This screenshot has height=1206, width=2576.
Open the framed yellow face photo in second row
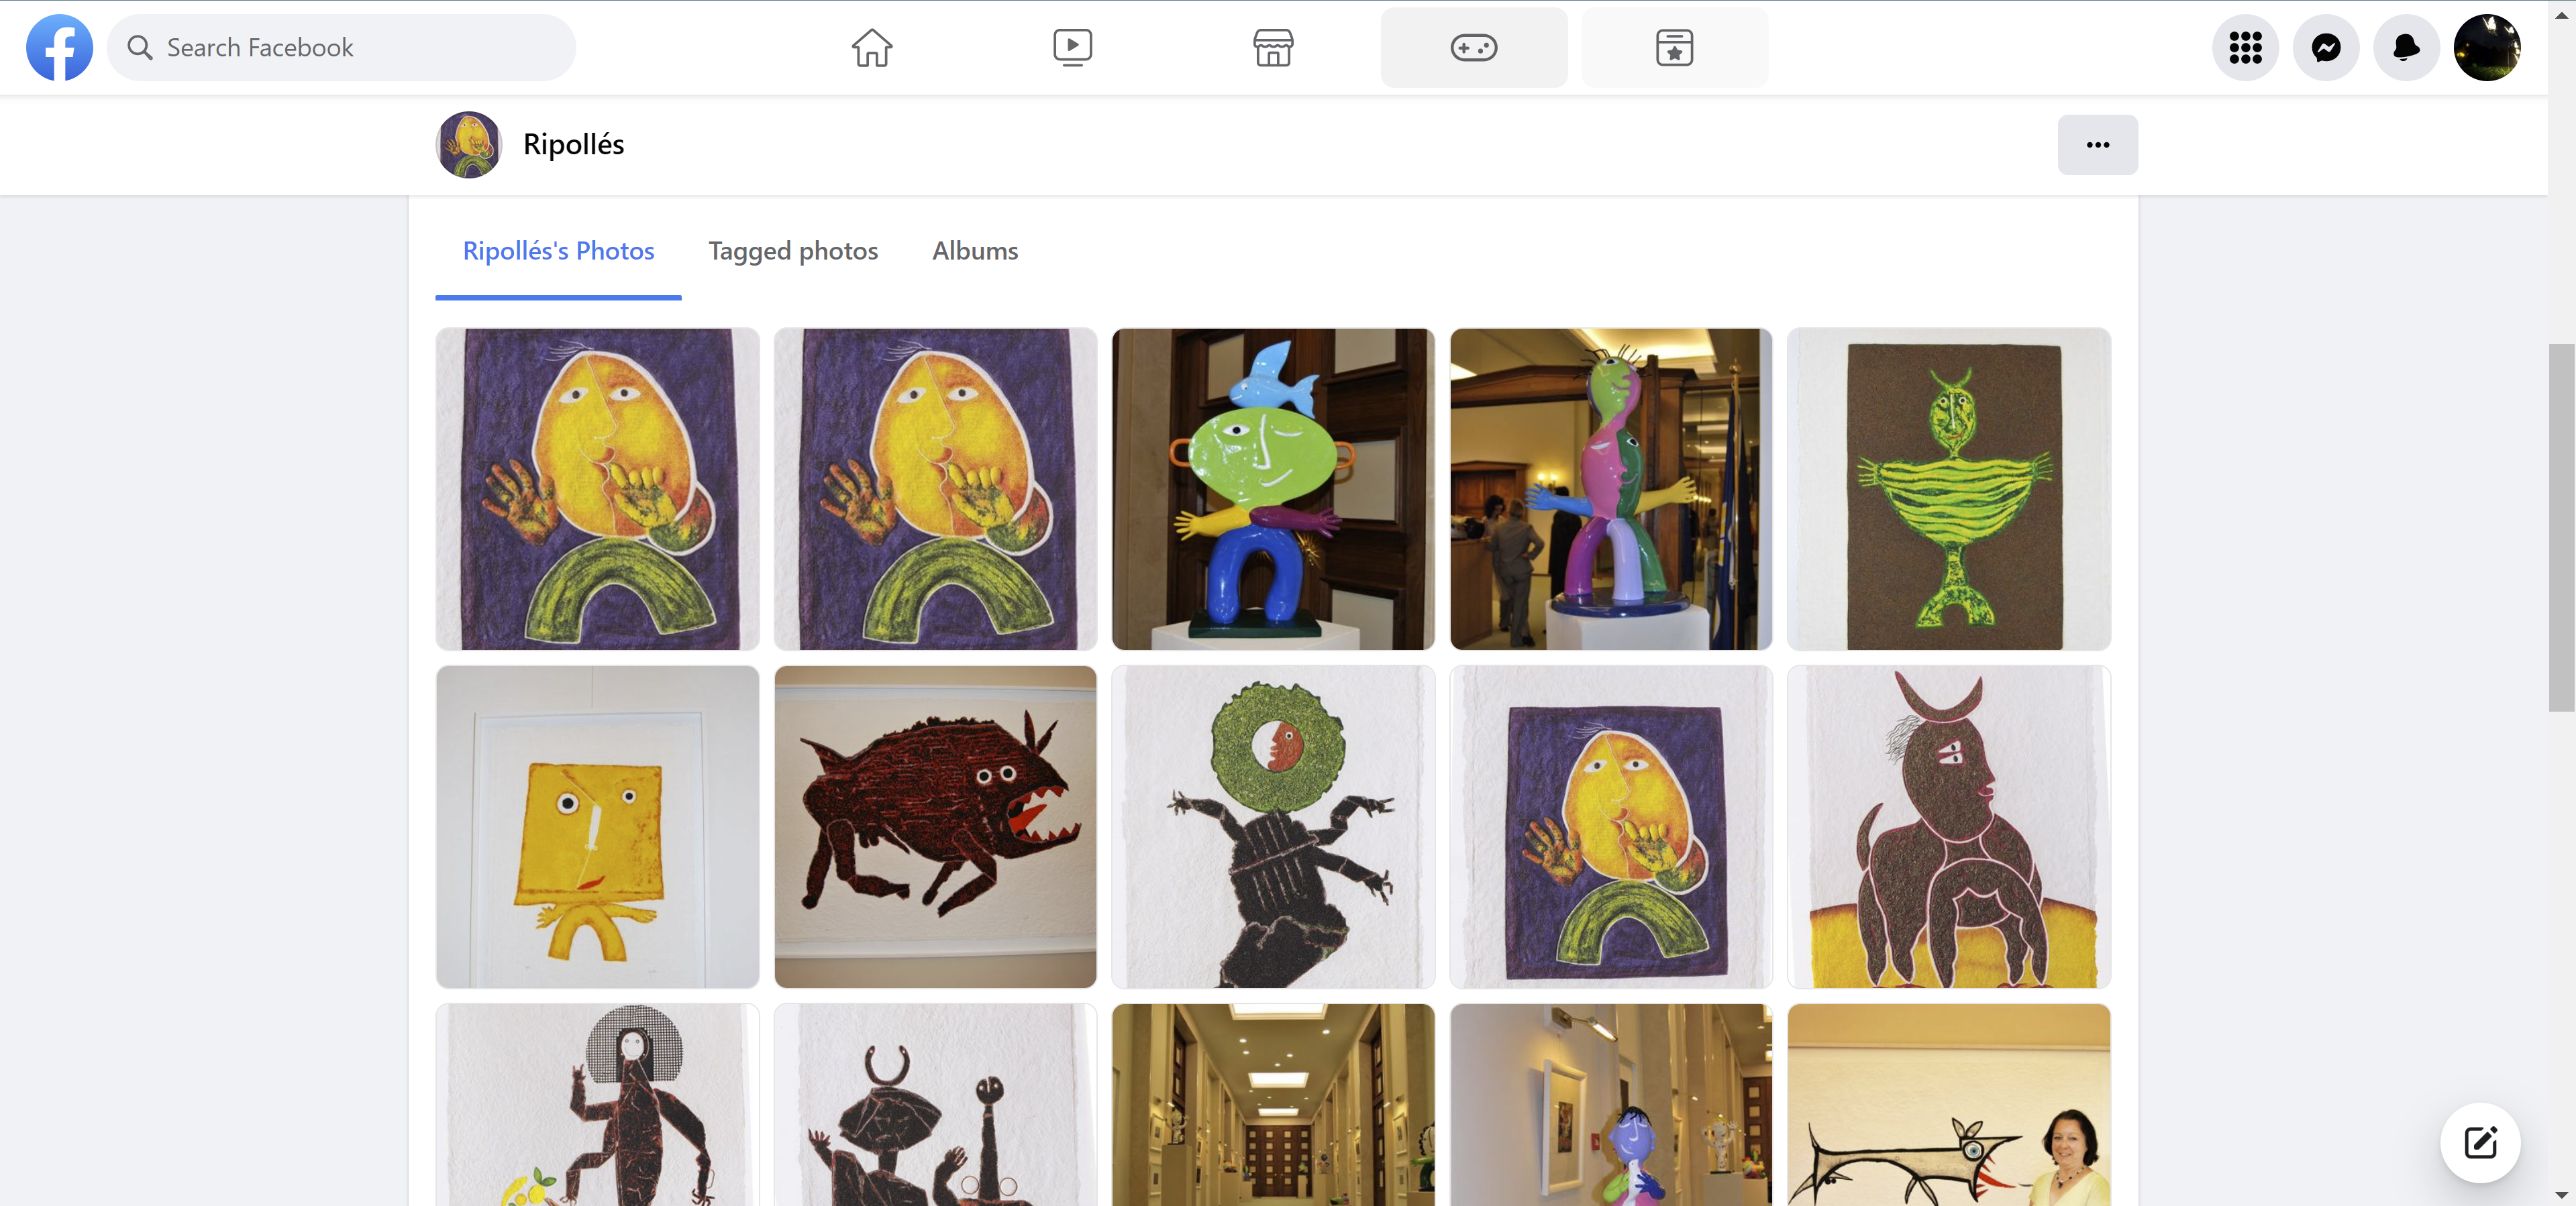[1611, 827]
